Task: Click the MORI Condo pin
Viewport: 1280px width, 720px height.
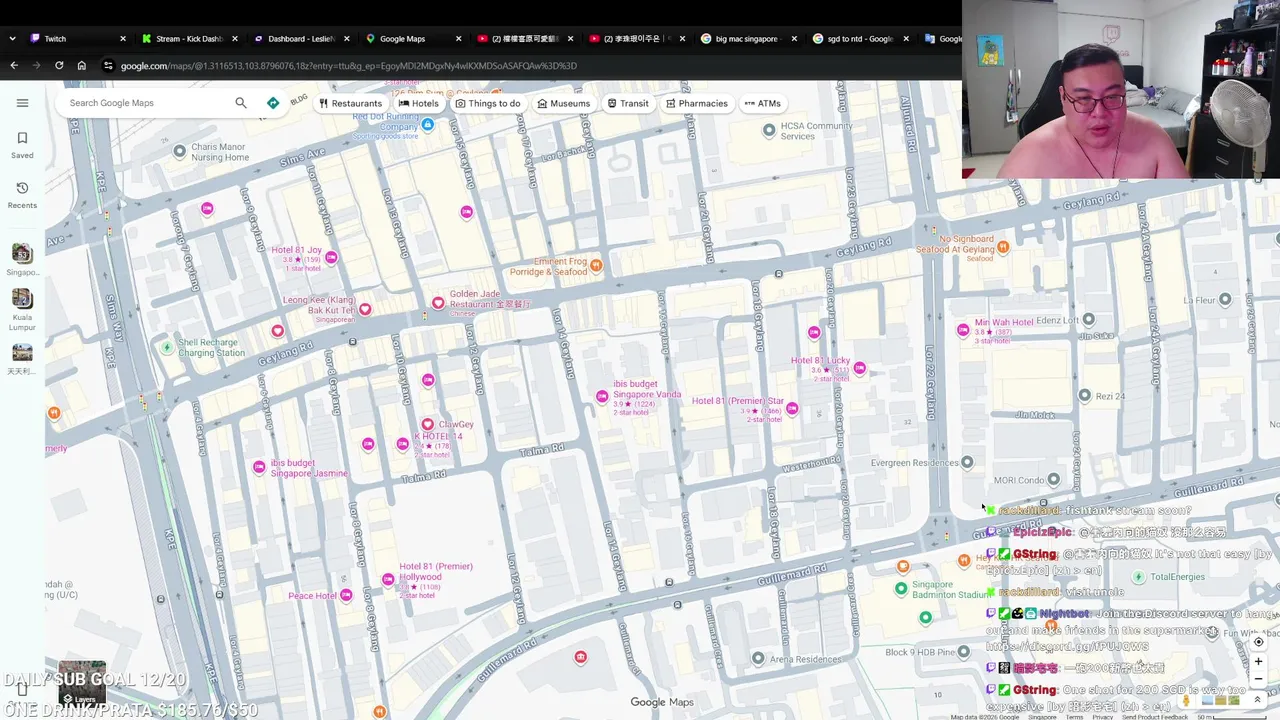Action: coord(1053,480)
